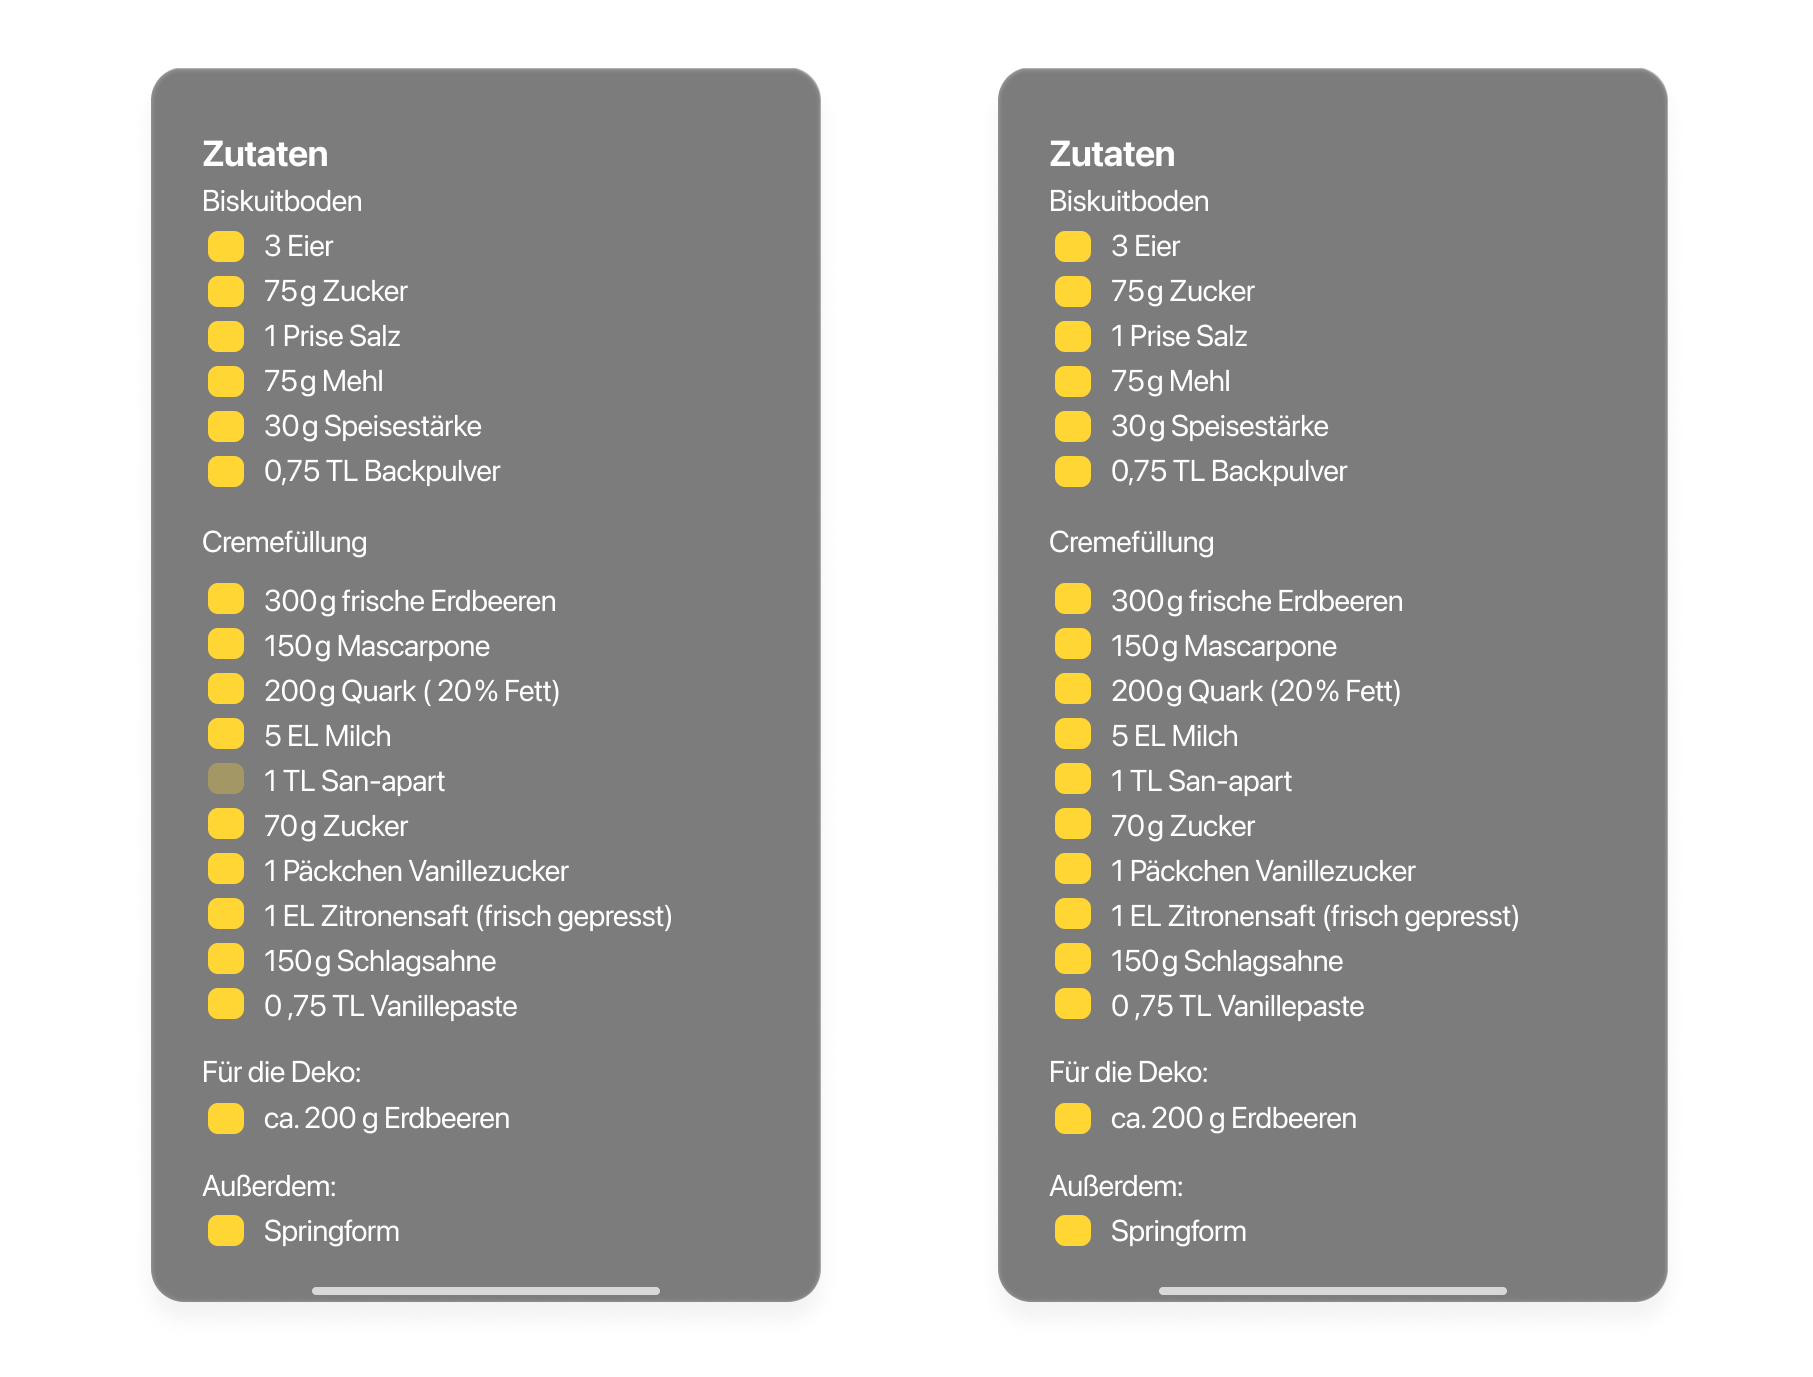The width and height of the screenshot is (1813, 1377).
Task: Check 150g Mascarpone in the left list
Action: [226, 645]
